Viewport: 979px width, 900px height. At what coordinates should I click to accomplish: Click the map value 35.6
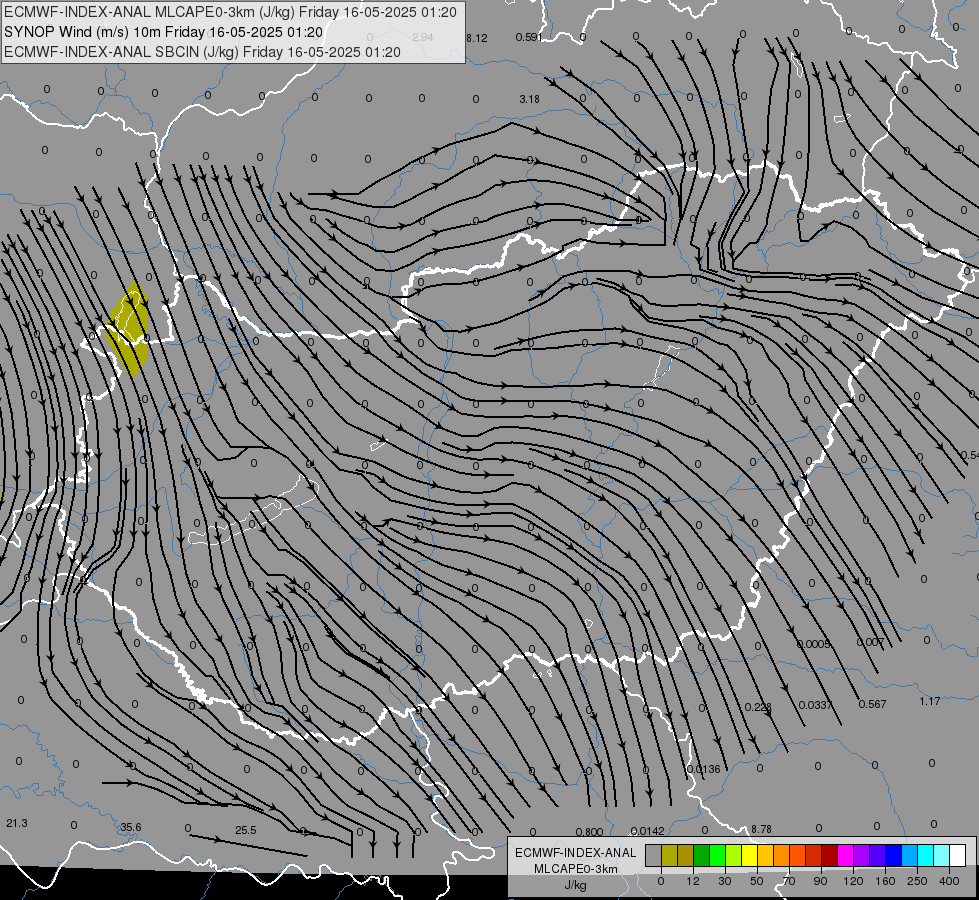coord(131,828)
